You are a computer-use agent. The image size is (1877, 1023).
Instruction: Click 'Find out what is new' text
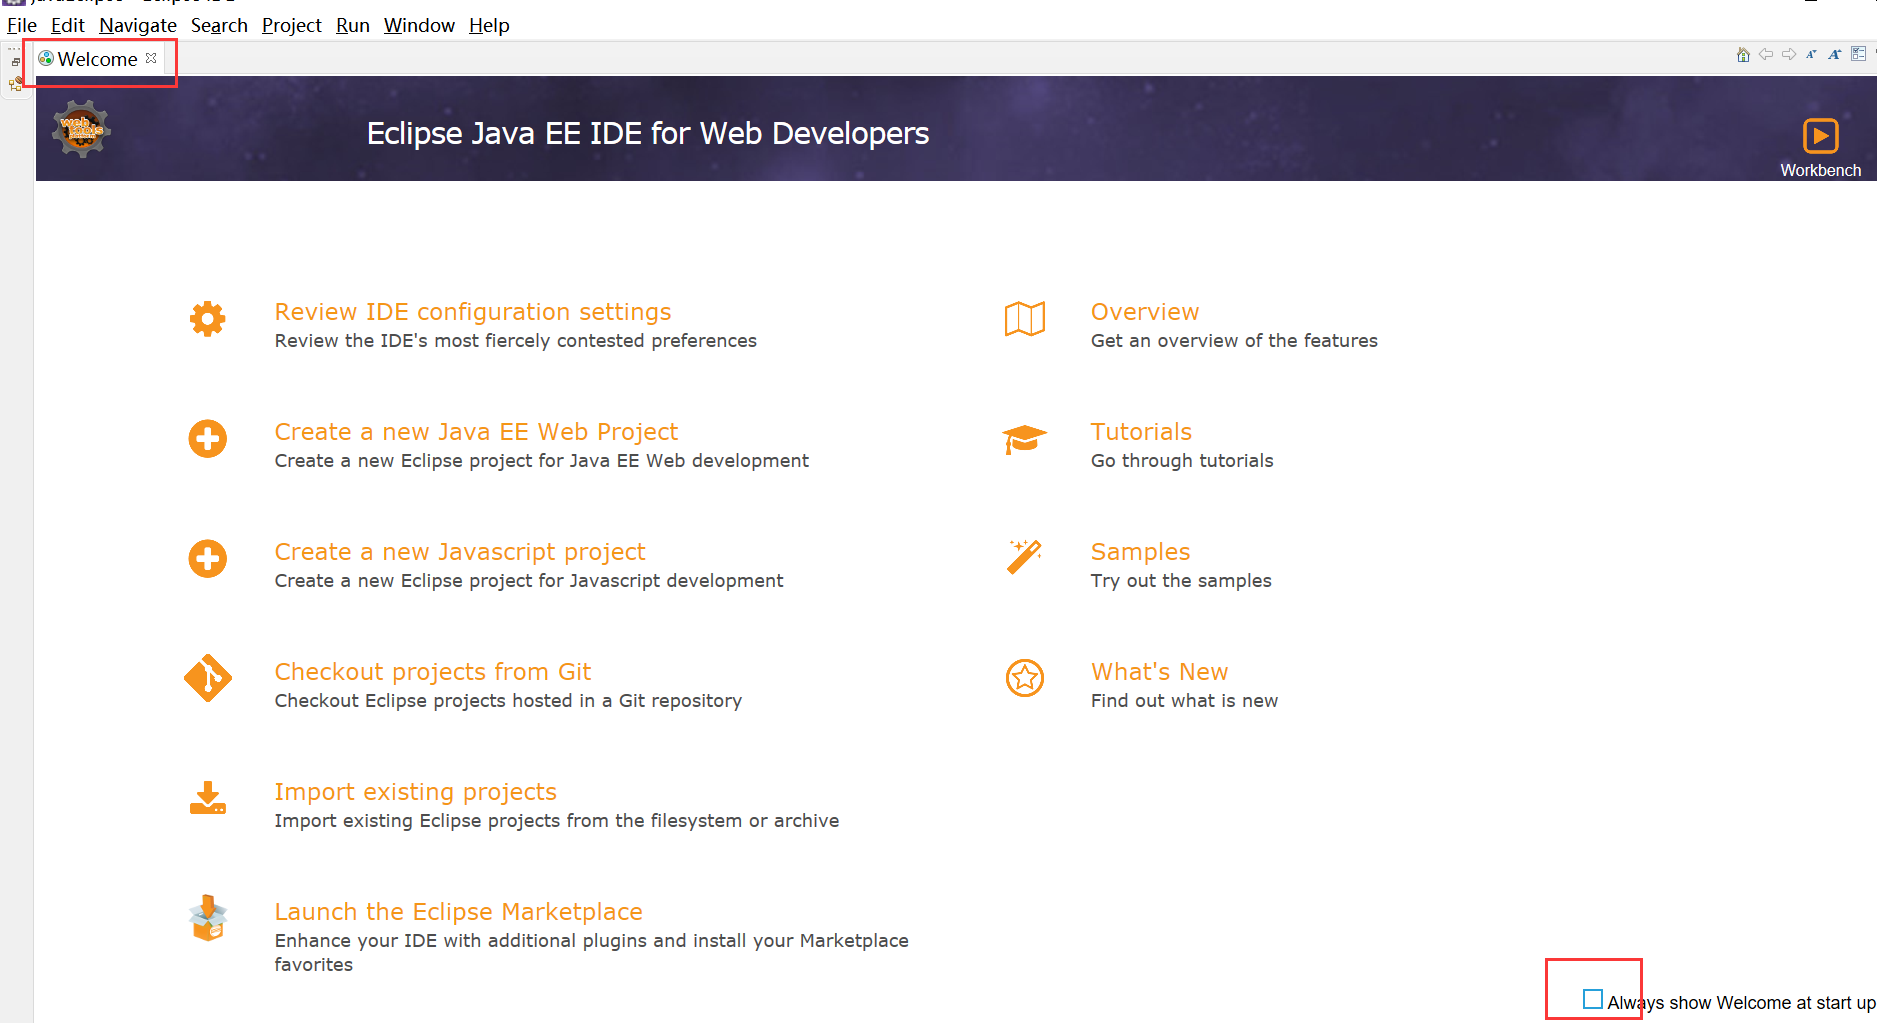(x=1184, y=701)
